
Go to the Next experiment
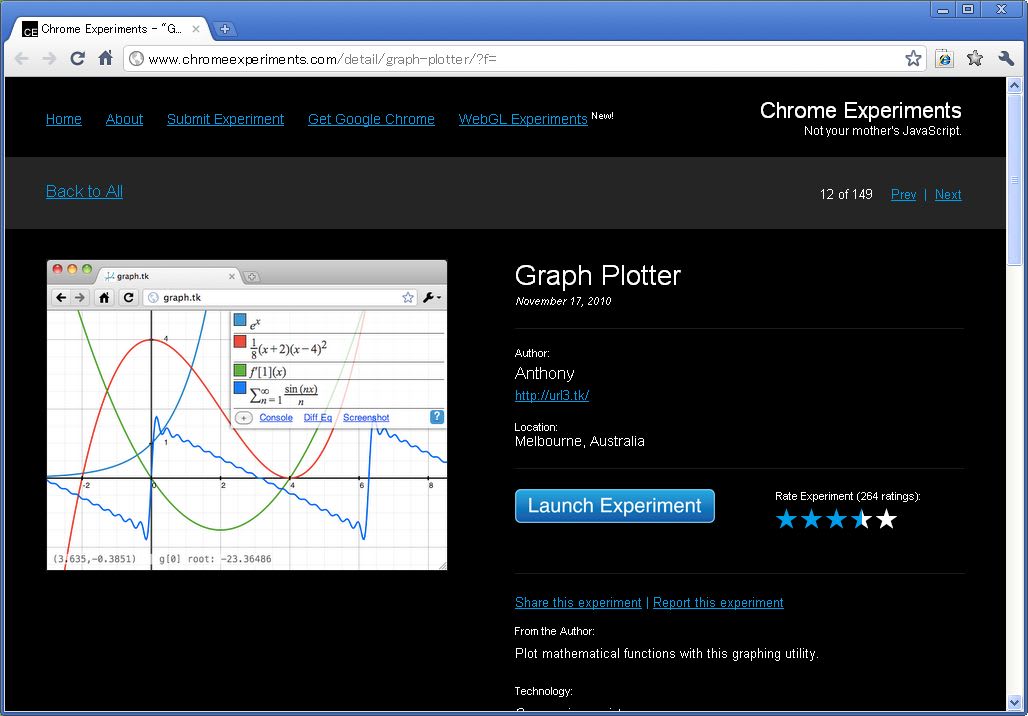tap(947, 195)
